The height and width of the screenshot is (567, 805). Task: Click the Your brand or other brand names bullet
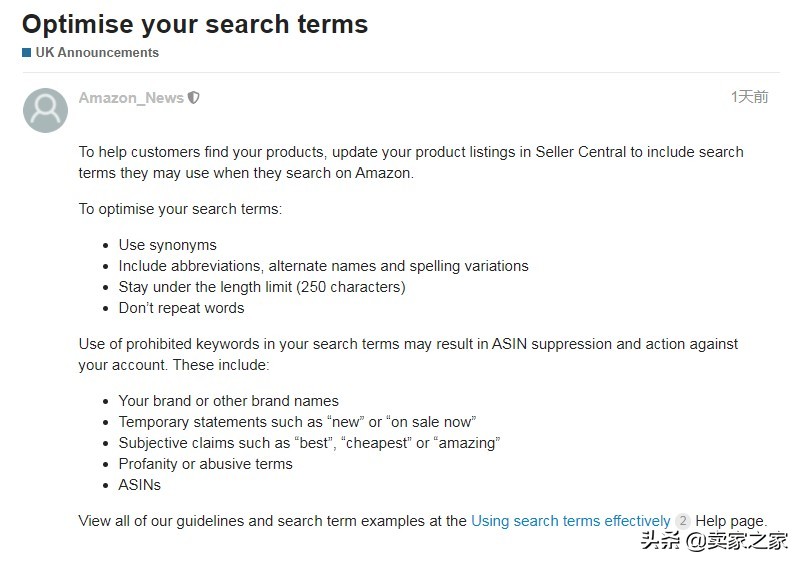pyautogui.click(x=228, y=401)
